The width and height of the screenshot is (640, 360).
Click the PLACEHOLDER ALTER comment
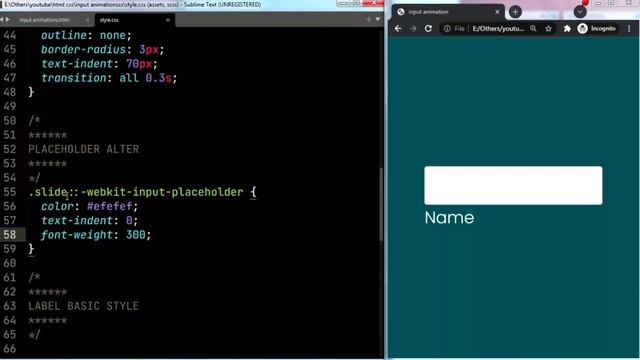[x=84, y=149]
